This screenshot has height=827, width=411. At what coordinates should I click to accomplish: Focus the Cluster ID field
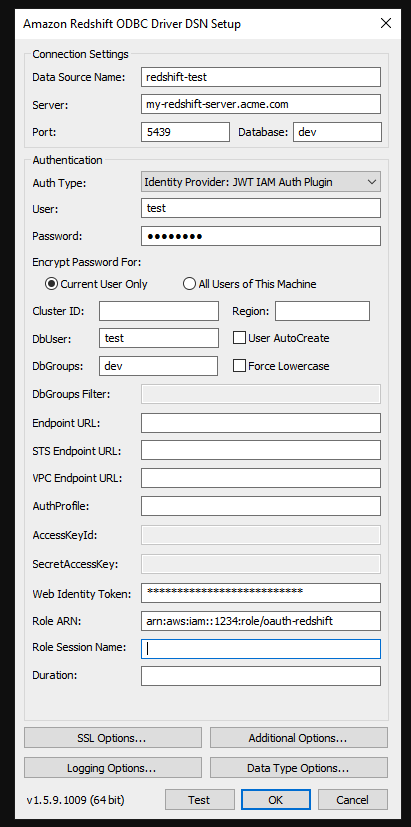click(159, 311)
